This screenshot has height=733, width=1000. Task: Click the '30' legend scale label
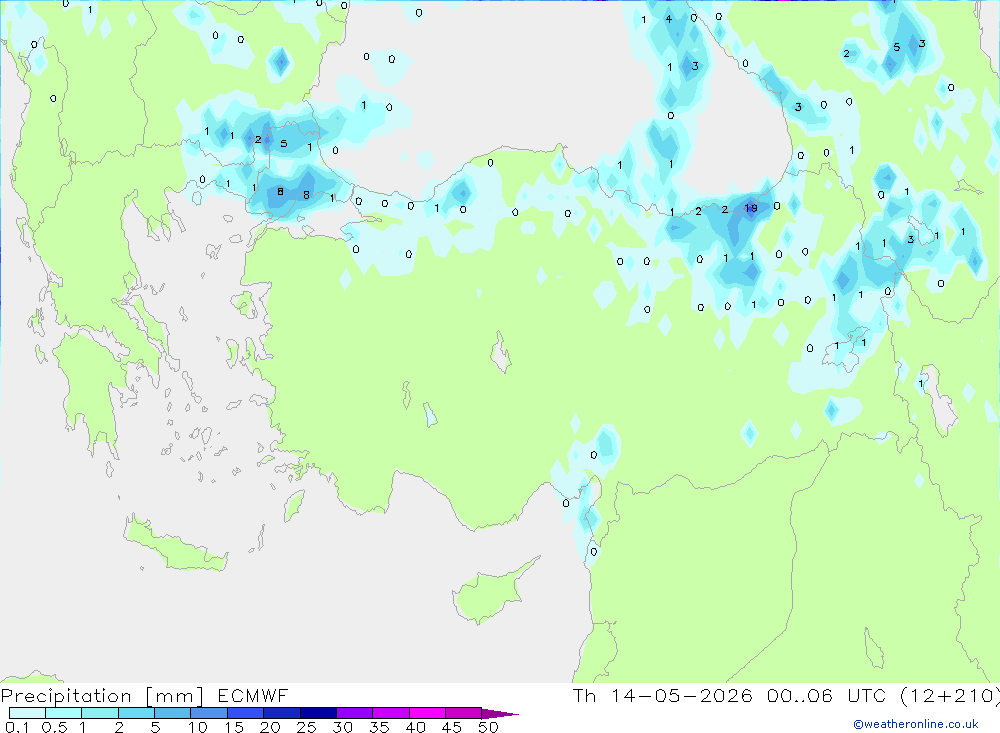click(x=342, y=727)
